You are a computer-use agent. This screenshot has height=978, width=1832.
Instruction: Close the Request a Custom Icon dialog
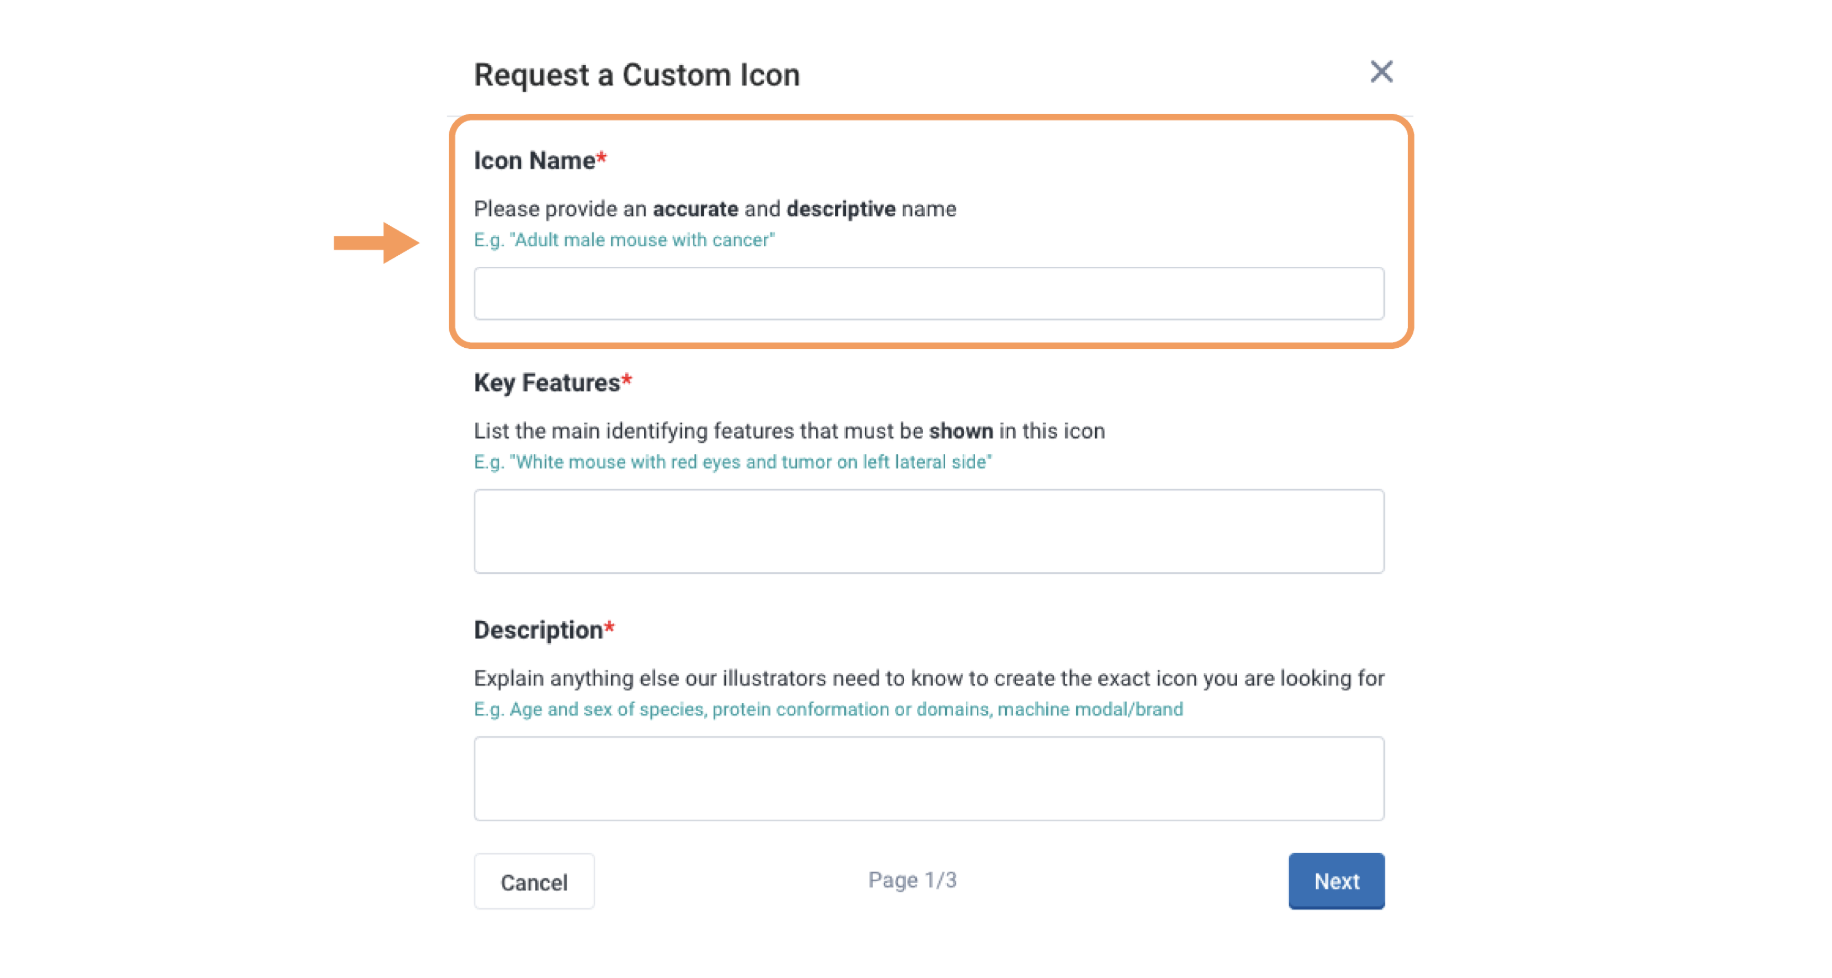(x=1381, y=72)
